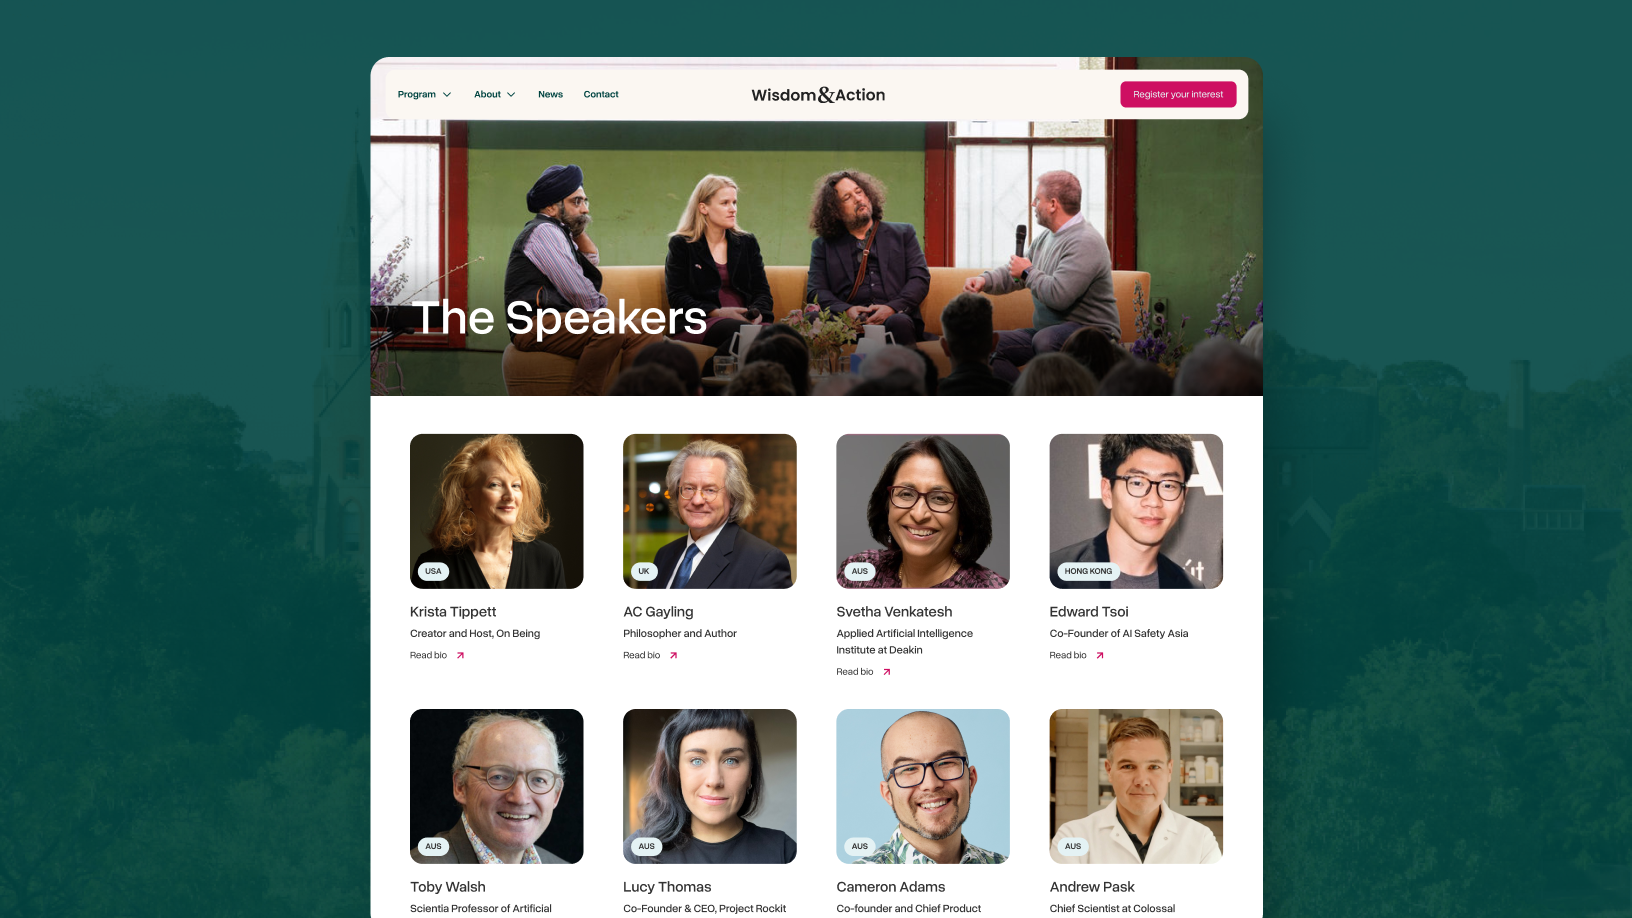This screenshot has width=1632, height=918.
Task: Click the UK badge on AC Gayling's photo
Action: 644,571
